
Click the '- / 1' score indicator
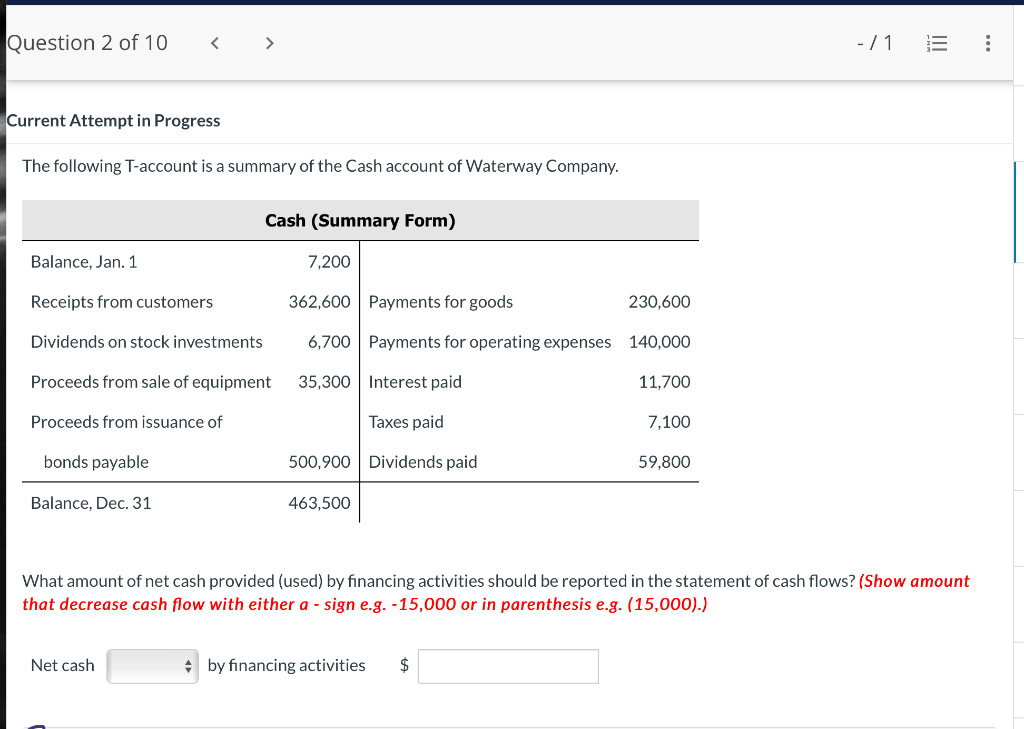874,43
